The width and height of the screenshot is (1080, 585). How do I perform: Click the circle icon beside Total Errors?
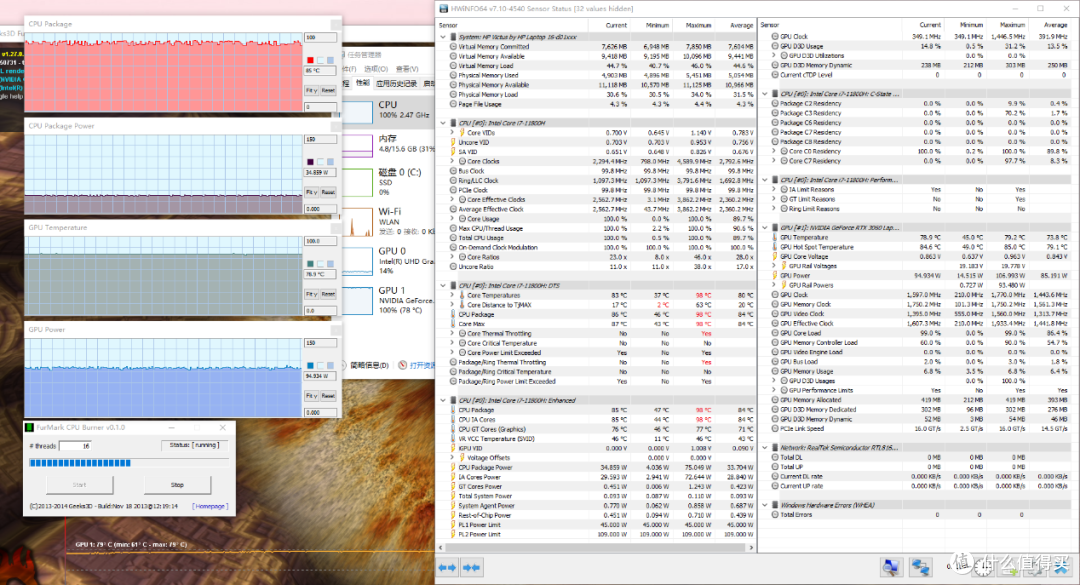(775, 515)
